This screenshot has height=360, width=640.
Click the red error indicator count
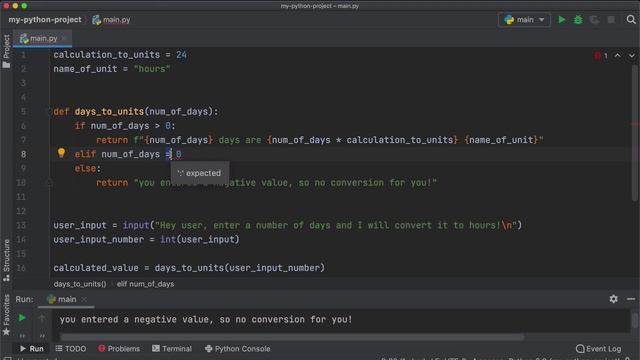(601, 56)
